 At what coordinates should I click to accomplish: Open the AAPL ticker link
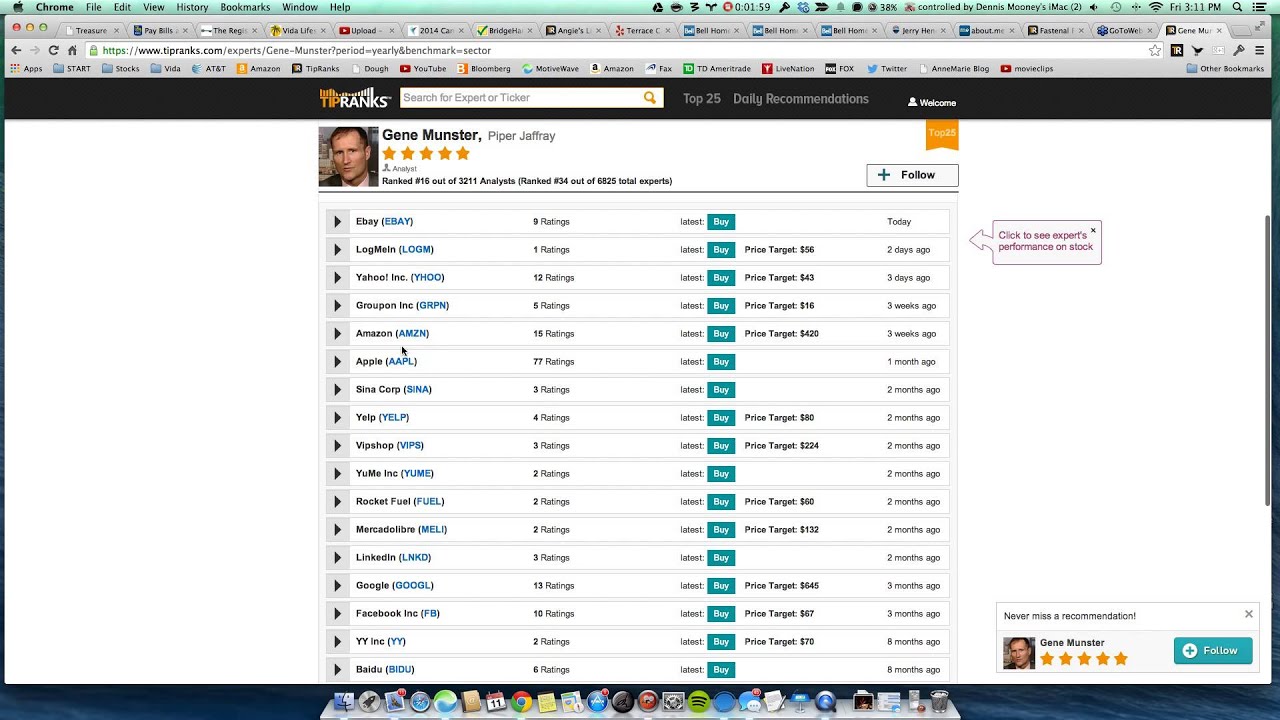[x=401, y=362]
